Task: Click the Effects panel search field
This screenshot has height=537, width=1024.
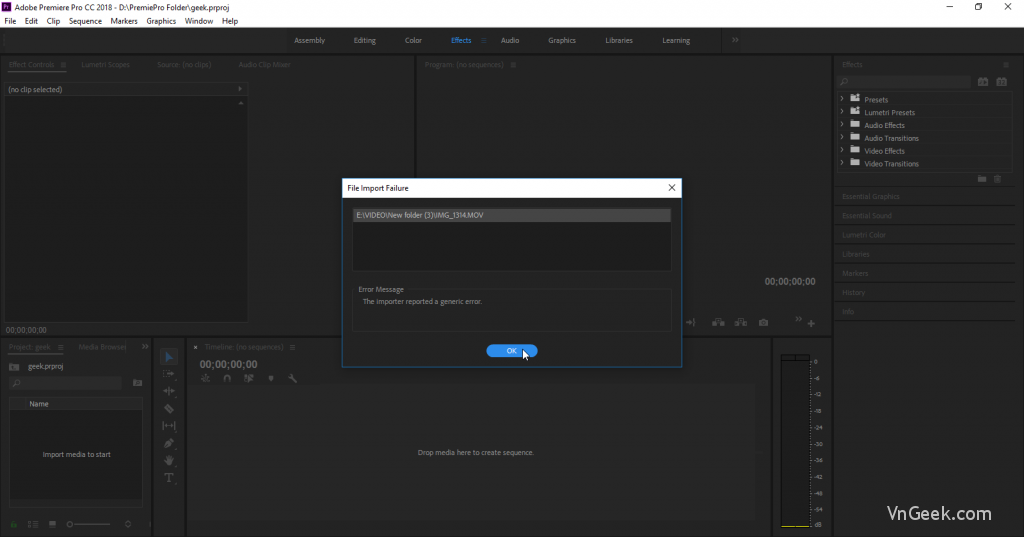Action: point(904,82)
